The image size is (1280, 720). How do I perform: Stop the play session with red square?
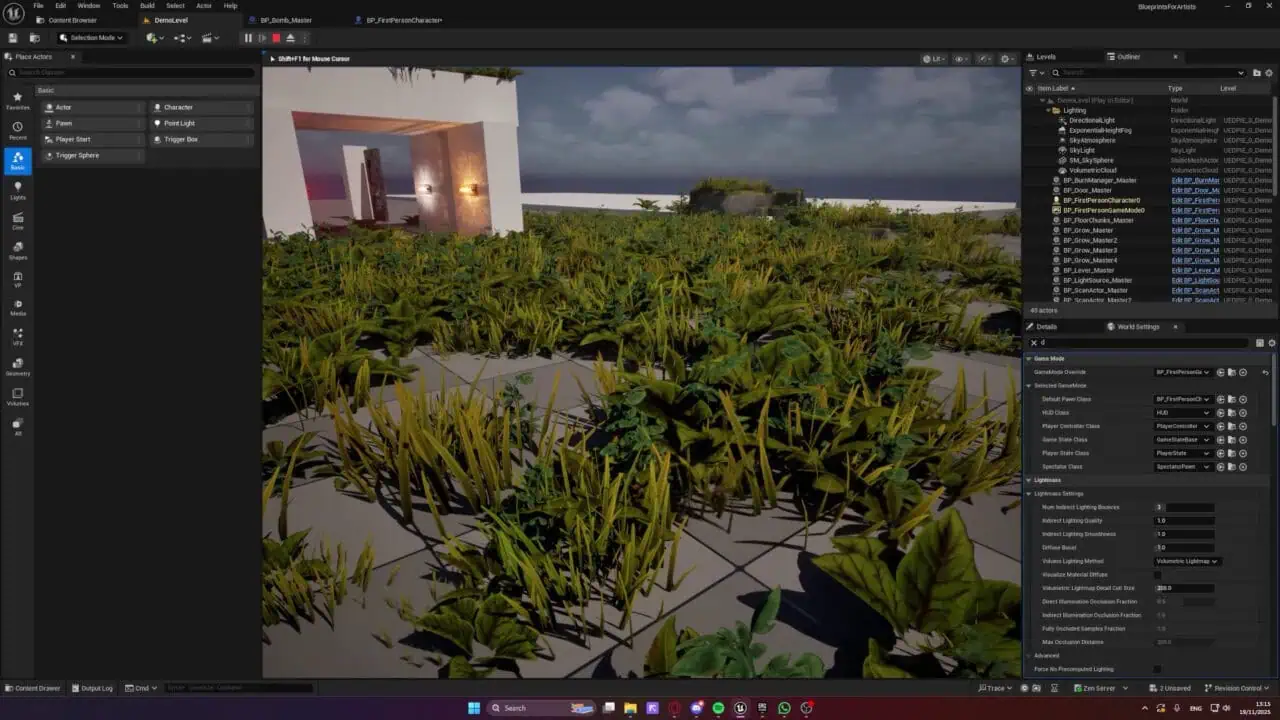(x=276, y=38)
